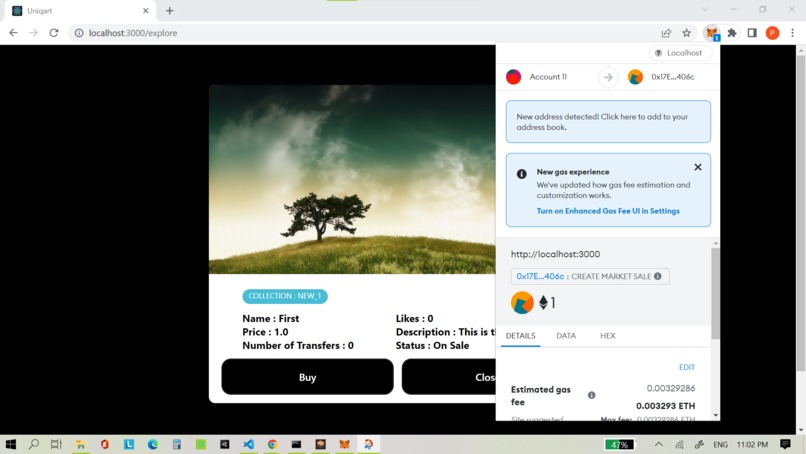This screenshot has height=454, width=806.
Task: Toggle the browser side panel icon
Action: coord(752,33)
